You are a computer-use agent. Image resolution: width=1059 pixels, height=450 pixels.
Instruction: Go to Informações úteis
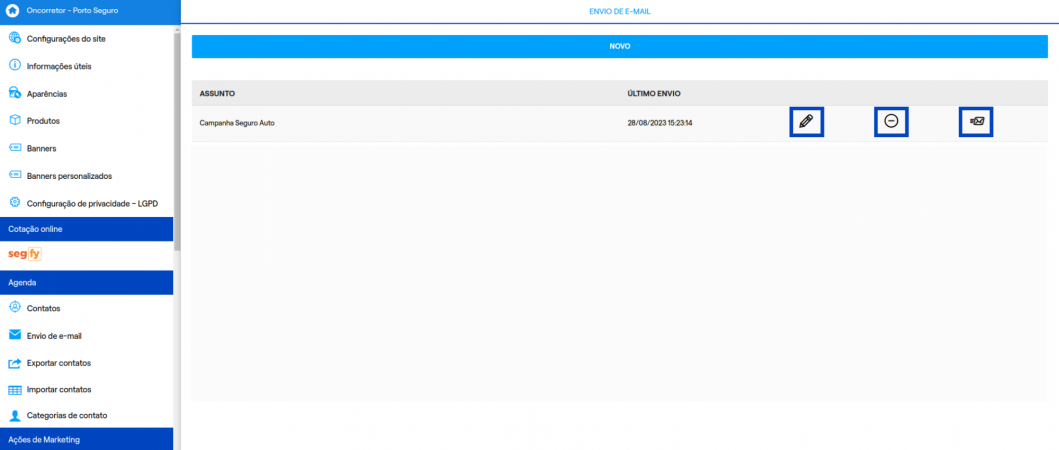point(59,66)
